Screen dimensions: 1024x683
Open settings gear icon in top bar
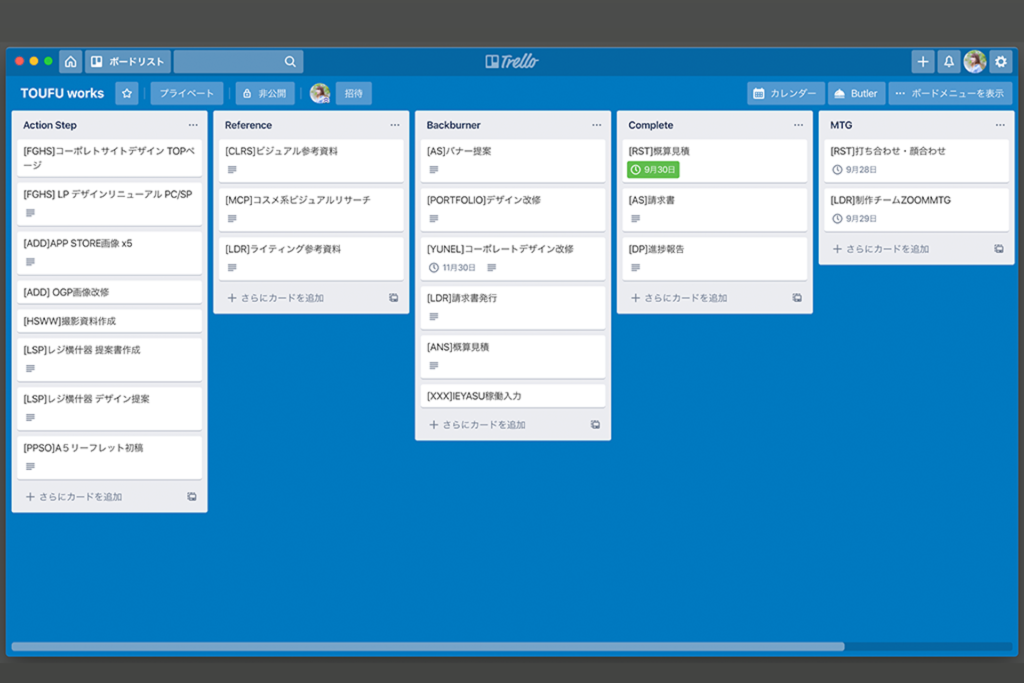coord(1000,61)
